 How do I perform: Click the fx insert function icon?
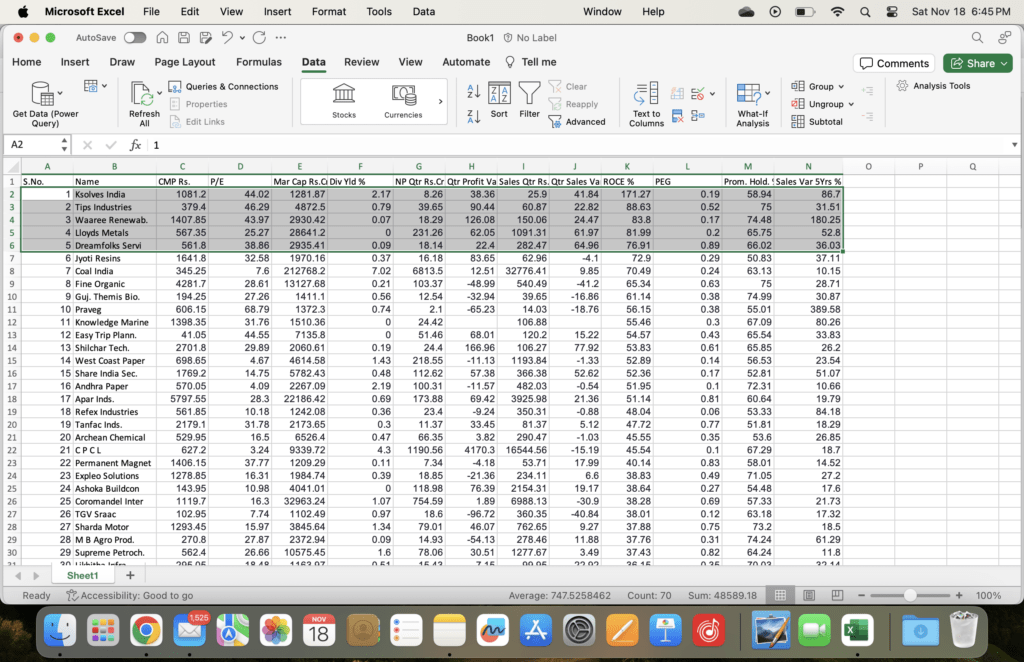[x=135, y=145]
